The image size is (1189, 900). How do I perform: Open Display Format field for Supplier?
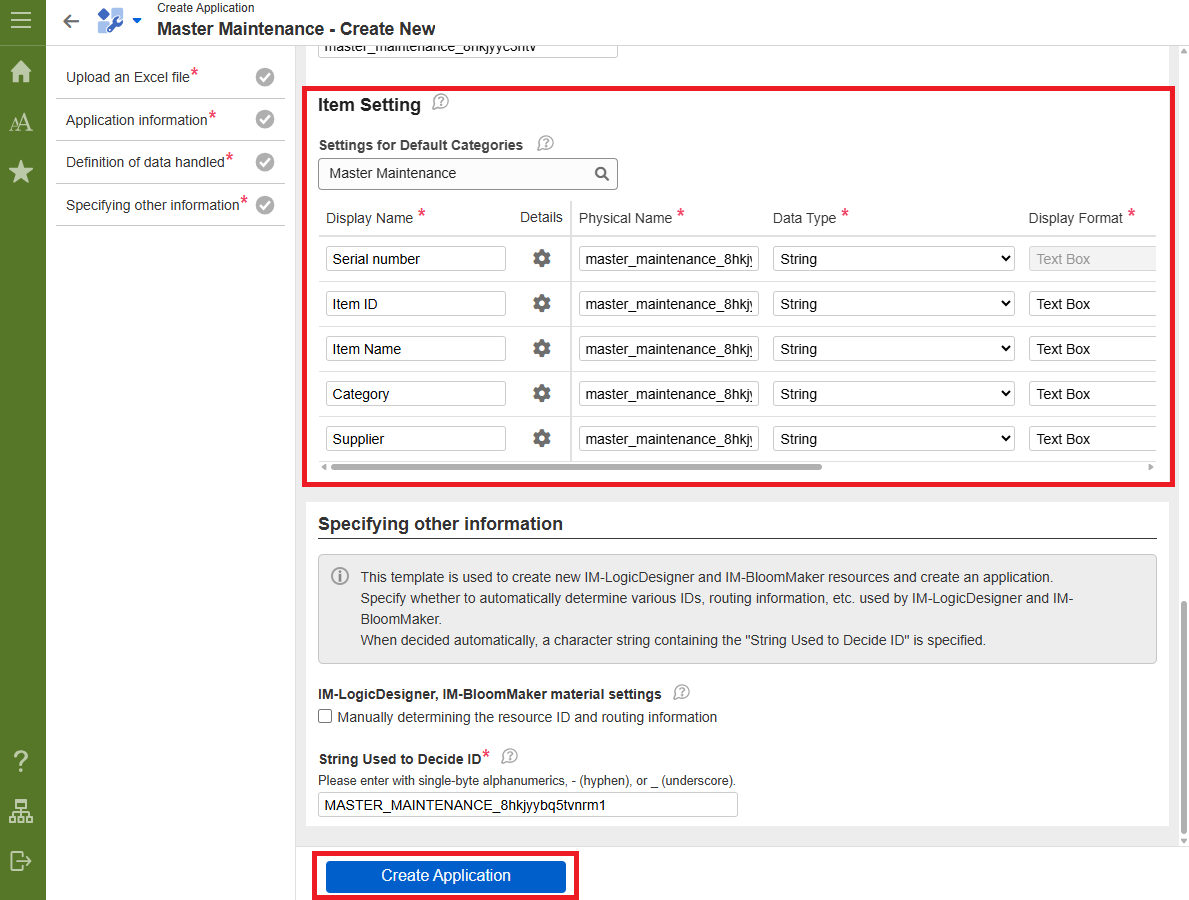pos(1093,438)
